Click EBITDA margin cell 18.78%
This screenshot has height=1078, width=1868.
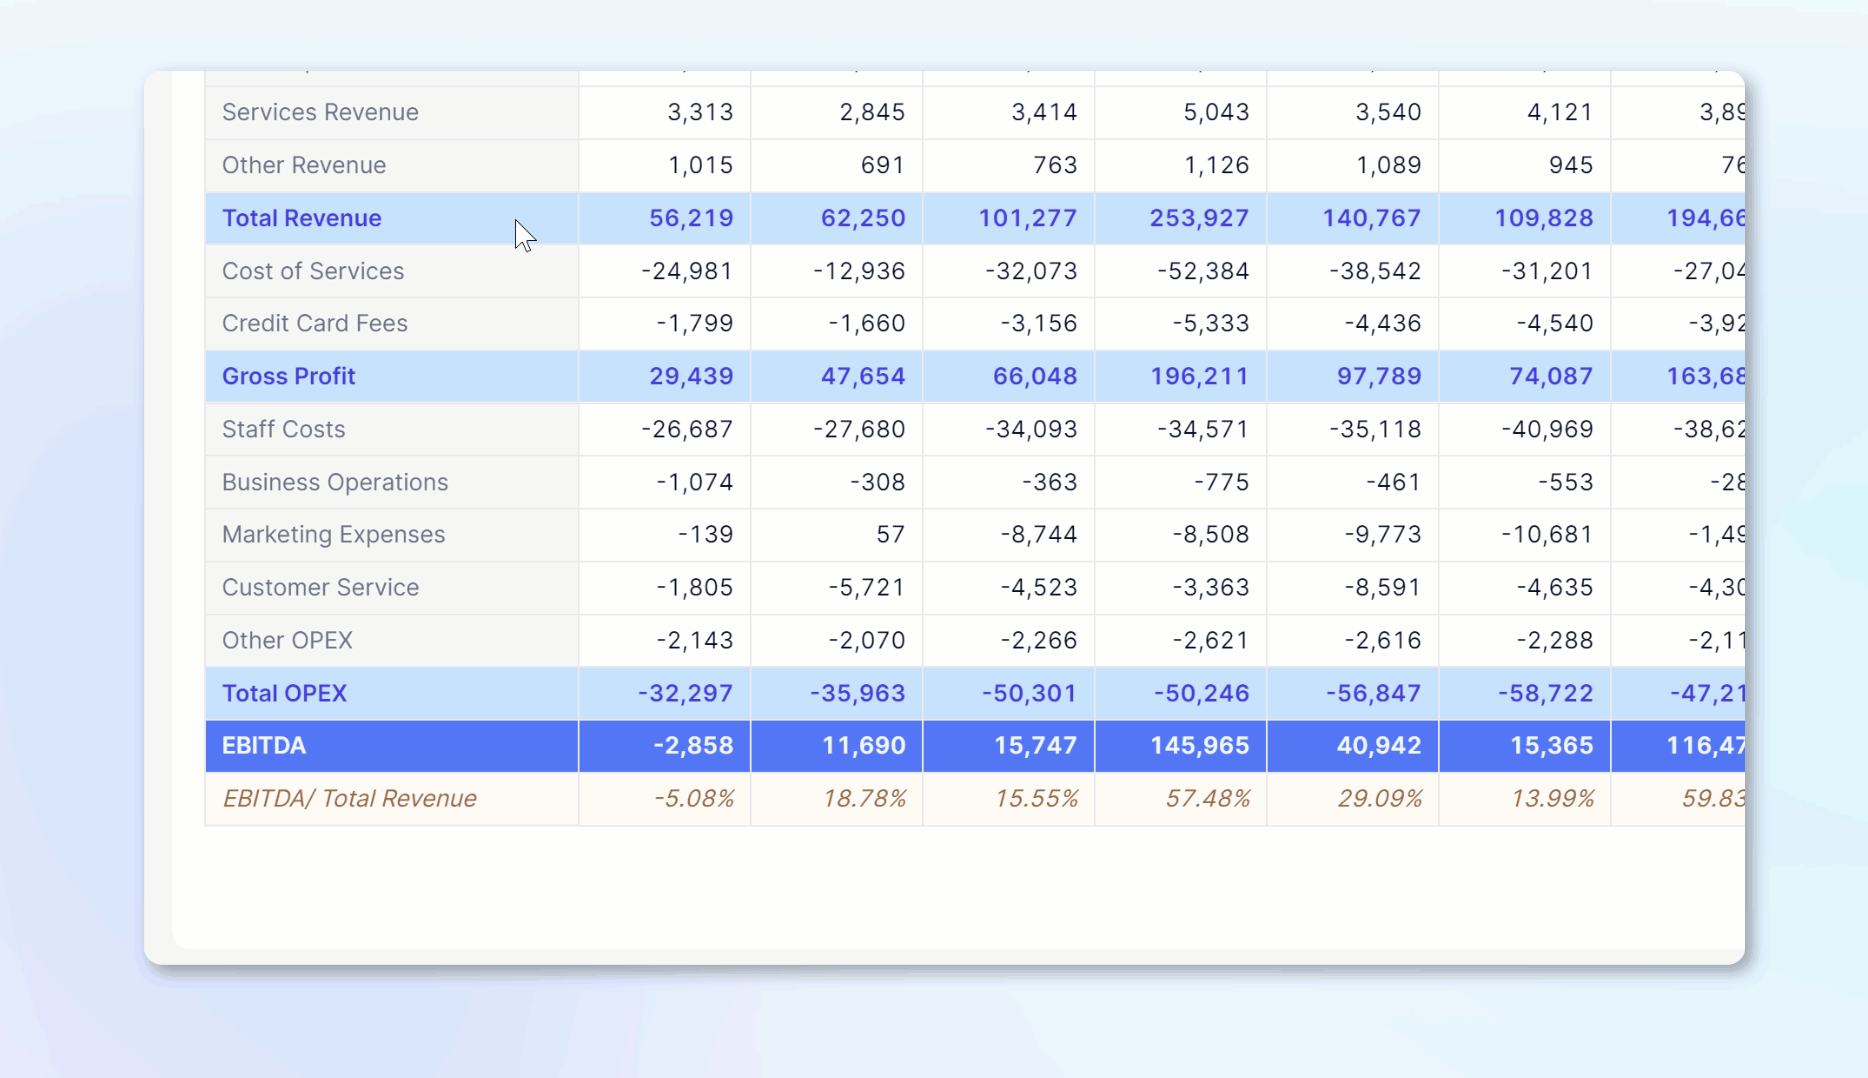coord(837,798)
